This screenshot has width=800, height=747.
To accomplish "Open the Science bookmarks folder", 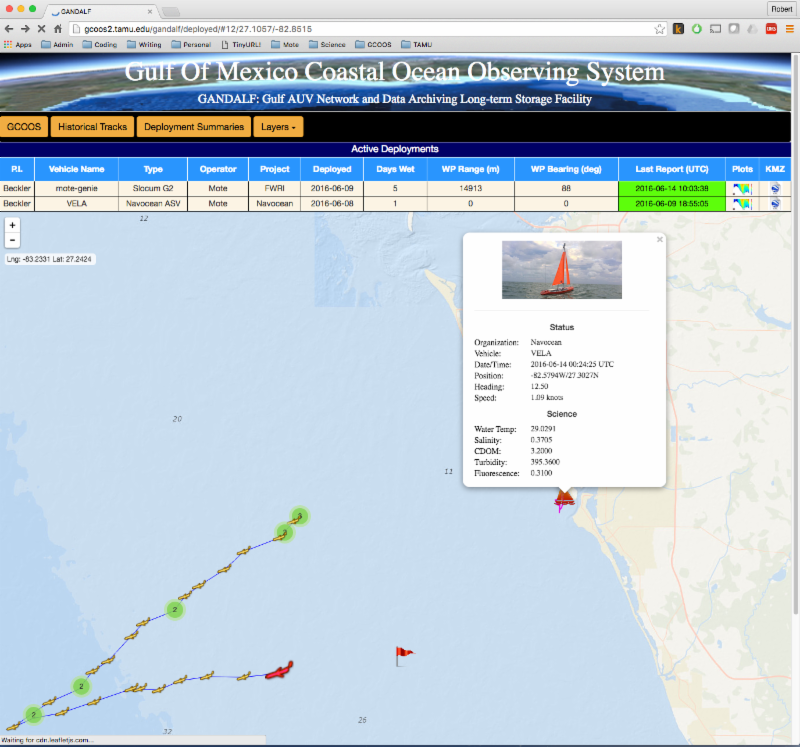I will coord(327,44).
